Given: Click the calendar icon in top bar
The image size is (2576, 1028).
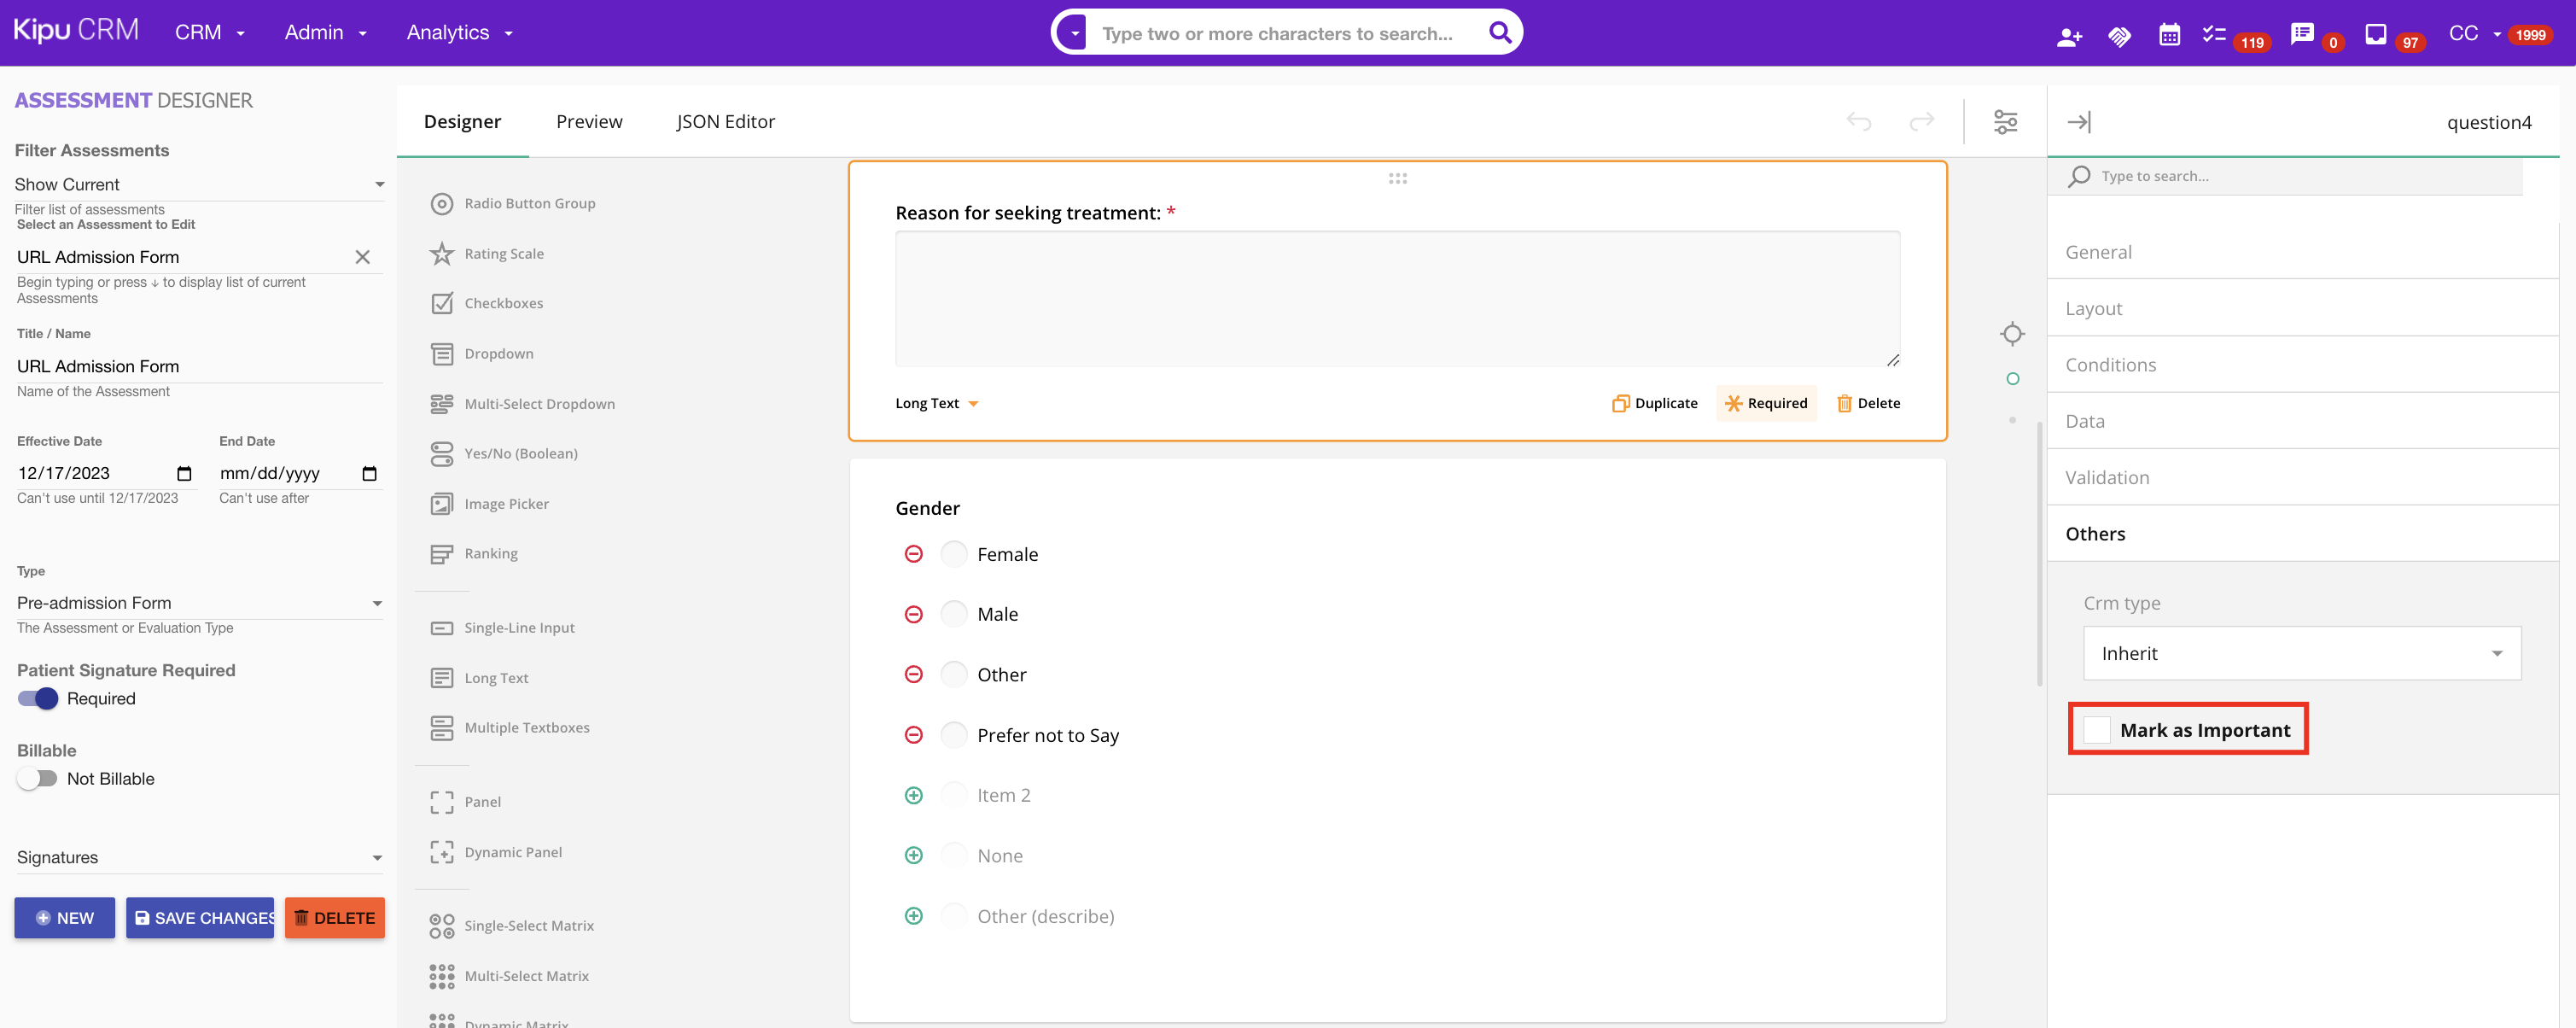Looking at the screenshot, I should tap(2168, 35).
